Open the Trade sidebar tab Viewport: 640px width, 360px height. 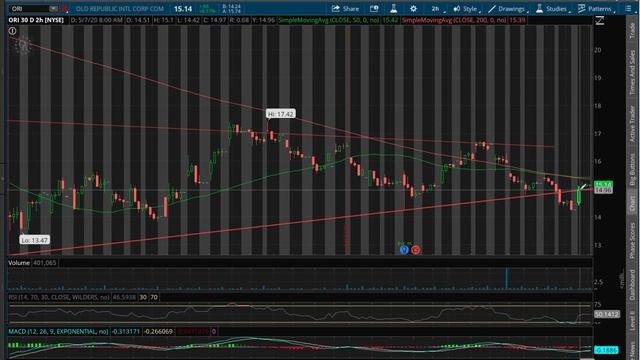pyautogui.click(x=633, y=31)
